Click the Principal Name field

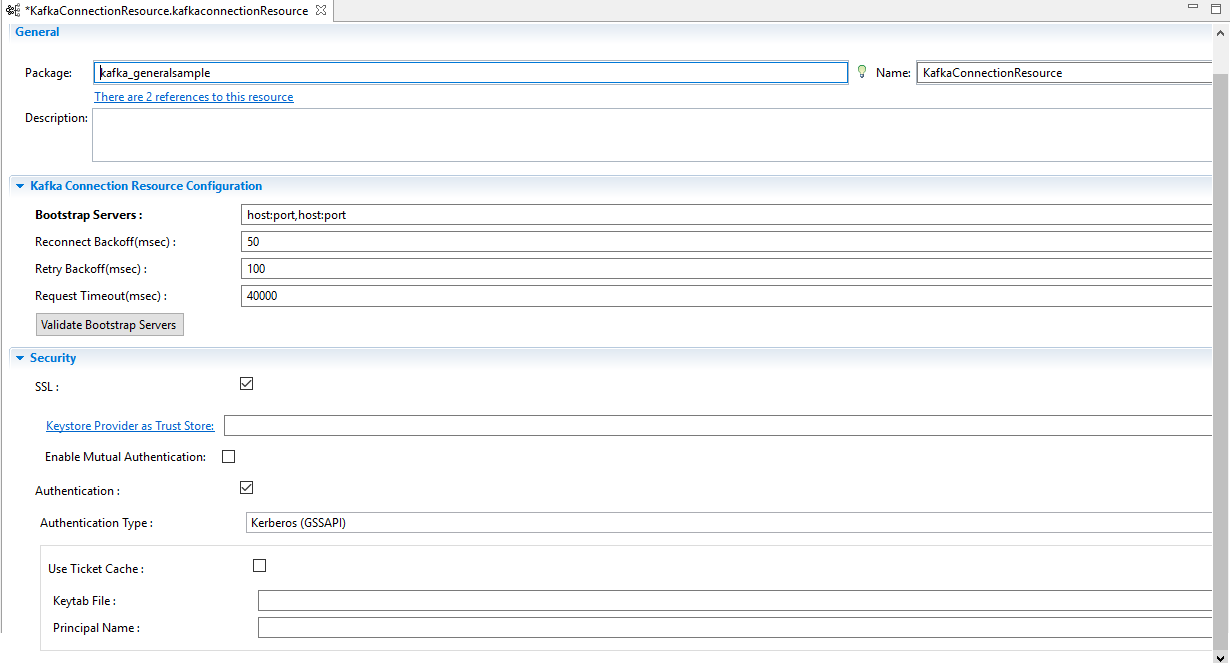pos(735,627)
